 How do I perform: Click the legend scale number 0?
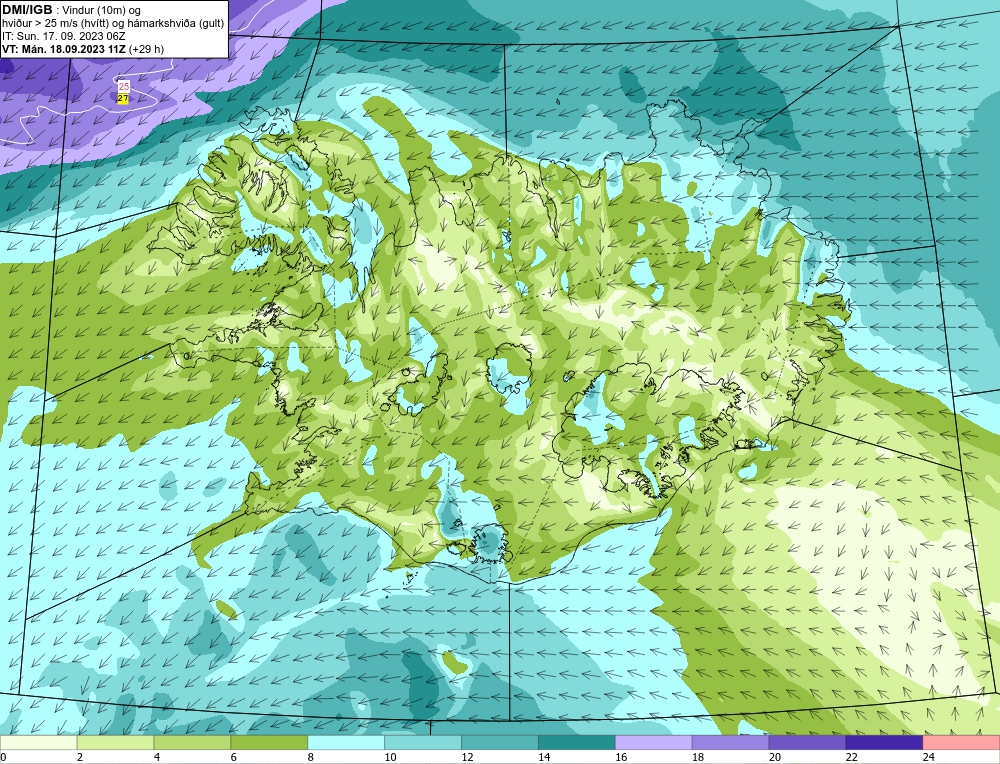[4, 757]
